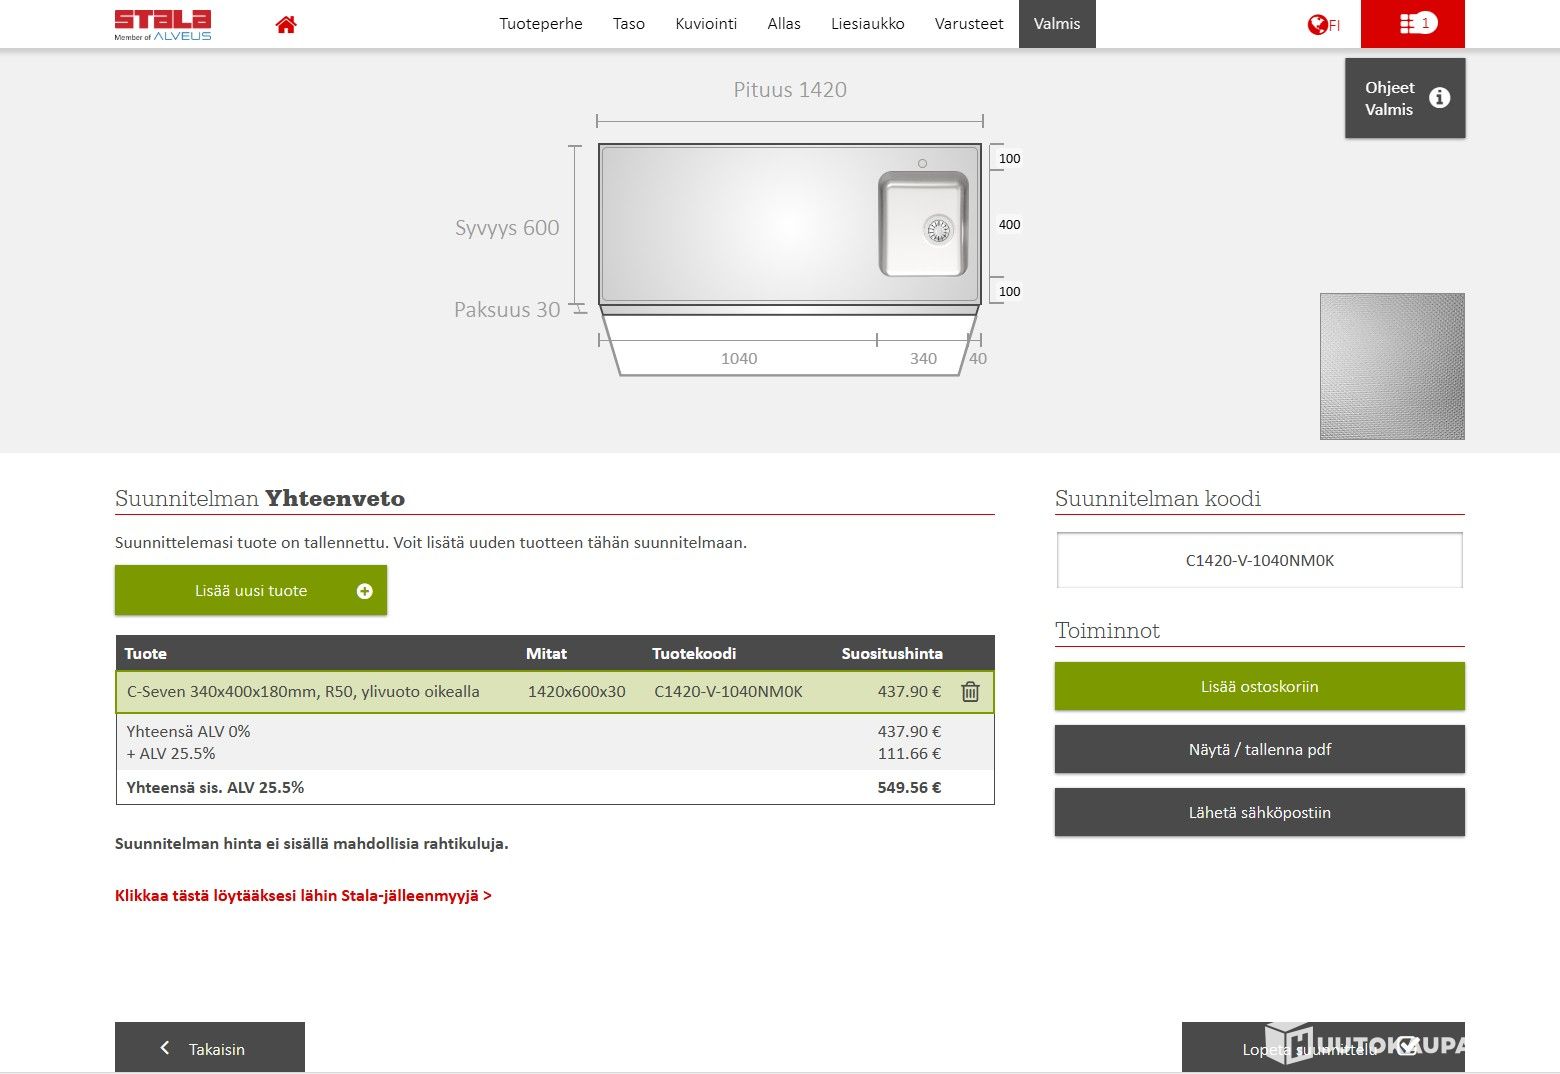This screenshot has height=1074, width=1560.
Task: Click the plus icon on Lisää uusi tuote
Action: point(365,591)
